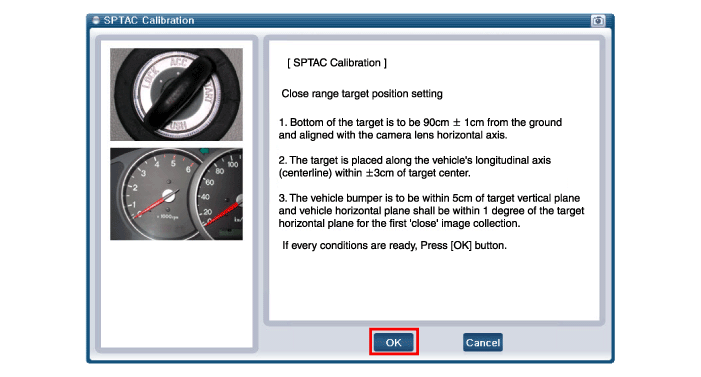Click the round application icon beside the title
The height and width of the screenshot is (377, 701).
[96, 20]
